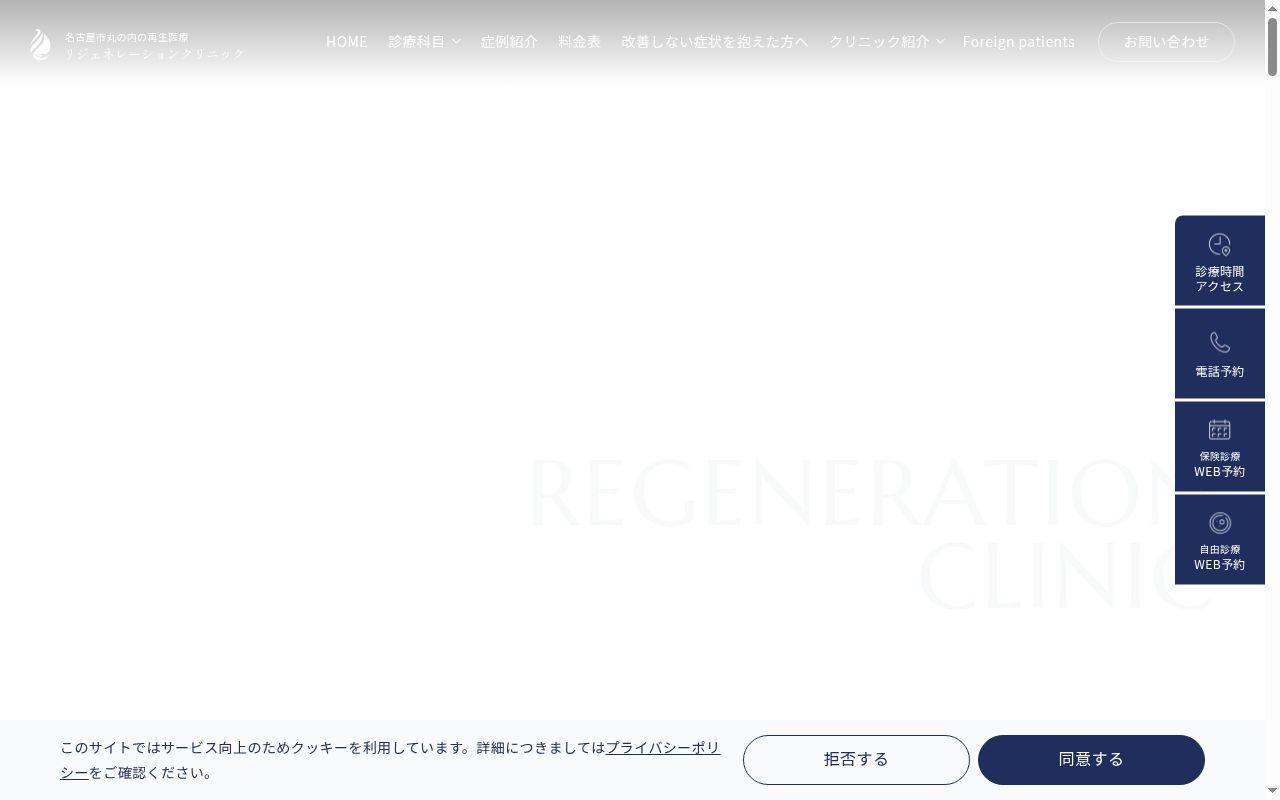1280x800 pixels.
Task: Click the calendar icon for 保険診療 WEB予約
Action: tap(1220, 430)
